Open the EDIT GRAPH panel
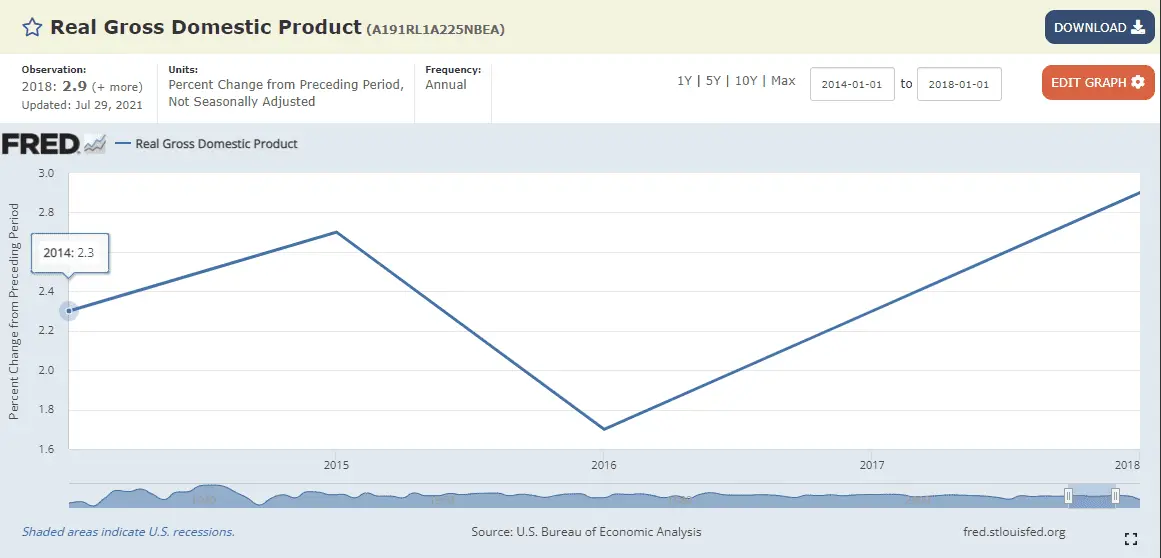This screenshot has width=1161, height=558. 1098,82
